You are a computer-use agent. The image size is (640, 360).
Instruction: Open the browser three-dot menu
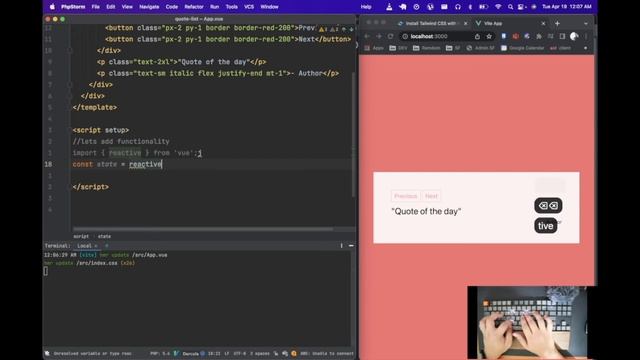tap(586, 36)
